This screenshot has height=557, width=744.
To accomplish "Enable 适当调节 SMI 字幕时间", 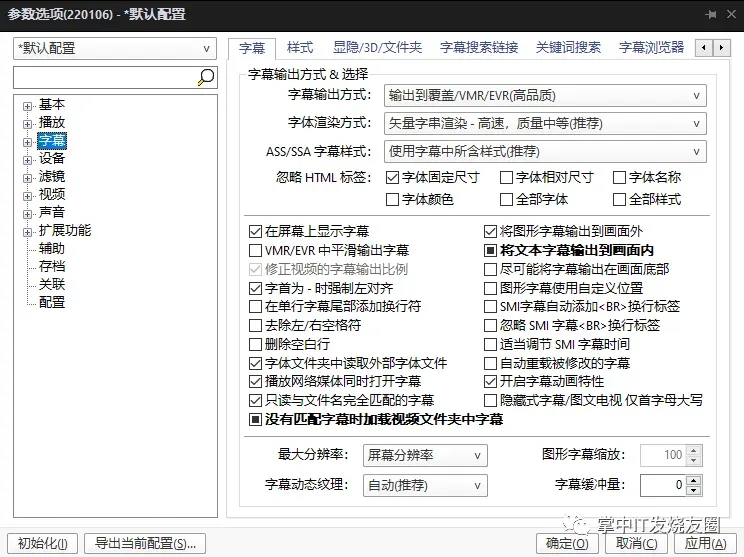I will click(490, 344).
